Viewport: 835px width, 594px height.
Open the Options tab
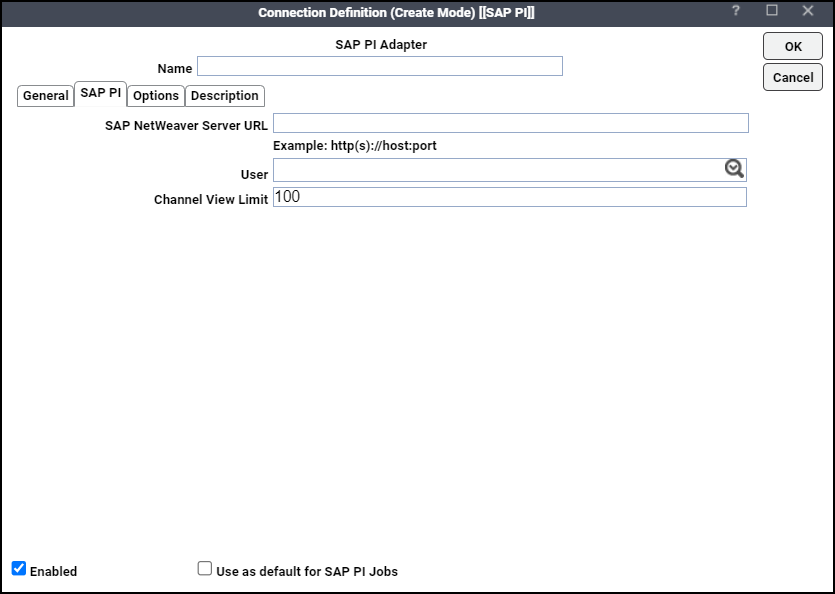tap(156, 96)
